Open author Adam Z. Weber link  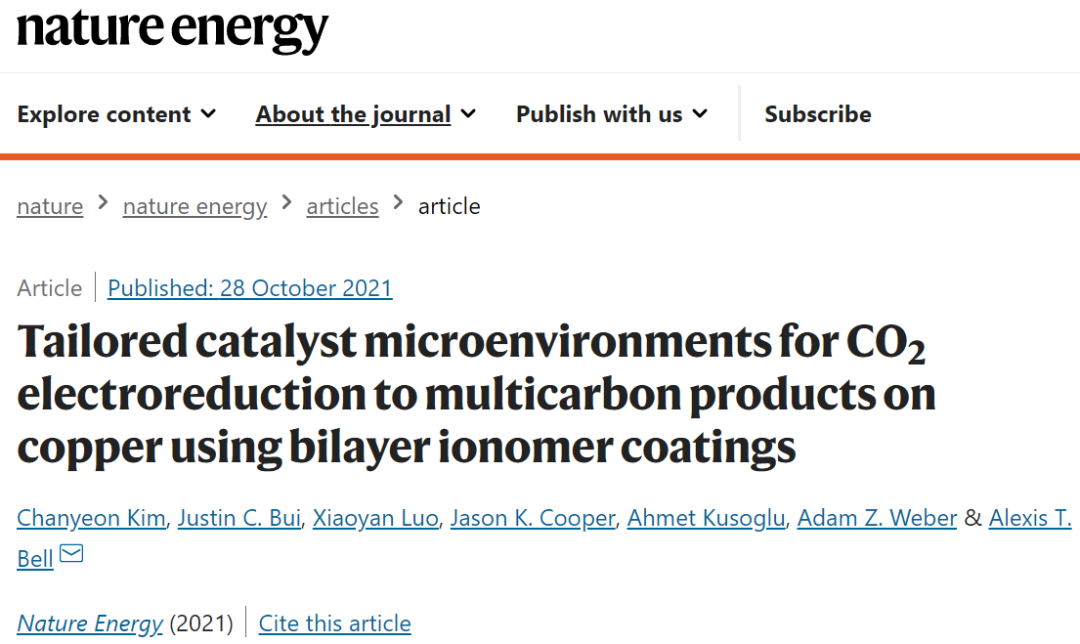pos(877,518)
